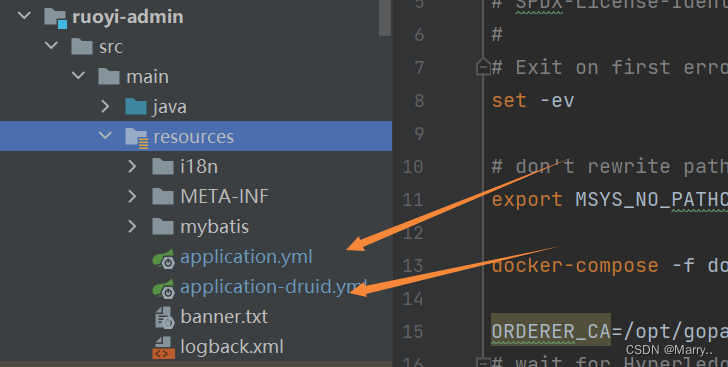Click the project tree vertical scrollbar
This screenshot has width=728, height=367.
pos(385,18)
